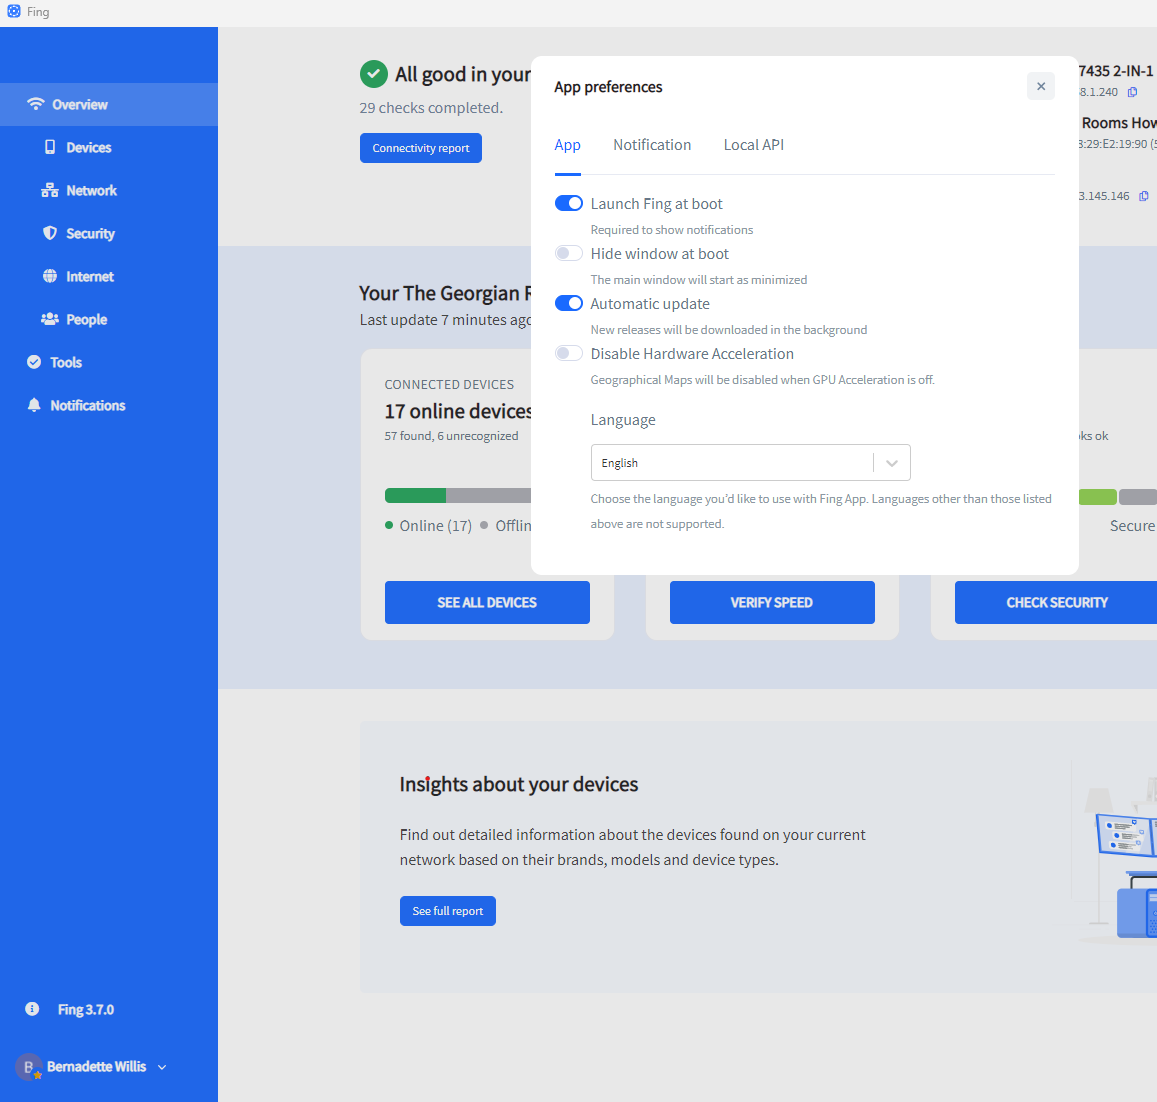
Task: Click the Fing app logo in title bar
Action: point(13,11)
